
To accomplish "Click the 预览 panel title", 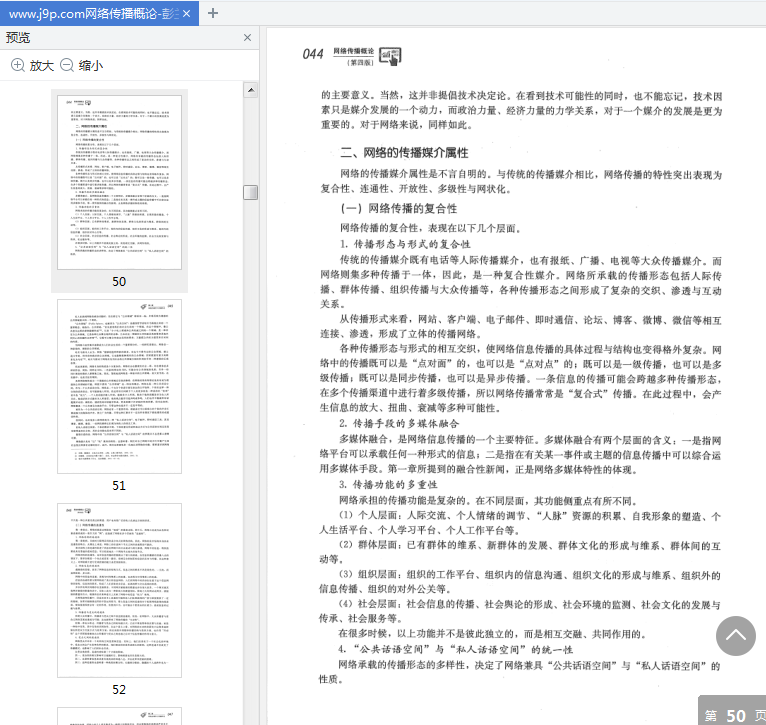I will 18,38.
